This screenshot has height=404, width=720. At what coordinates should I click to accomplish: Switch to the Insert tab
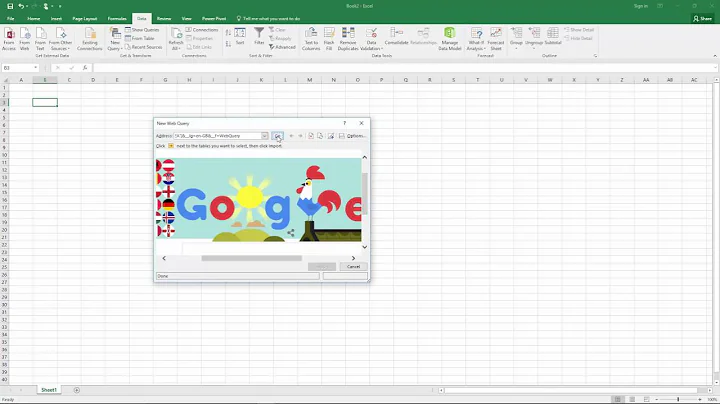tap(56, 19)
